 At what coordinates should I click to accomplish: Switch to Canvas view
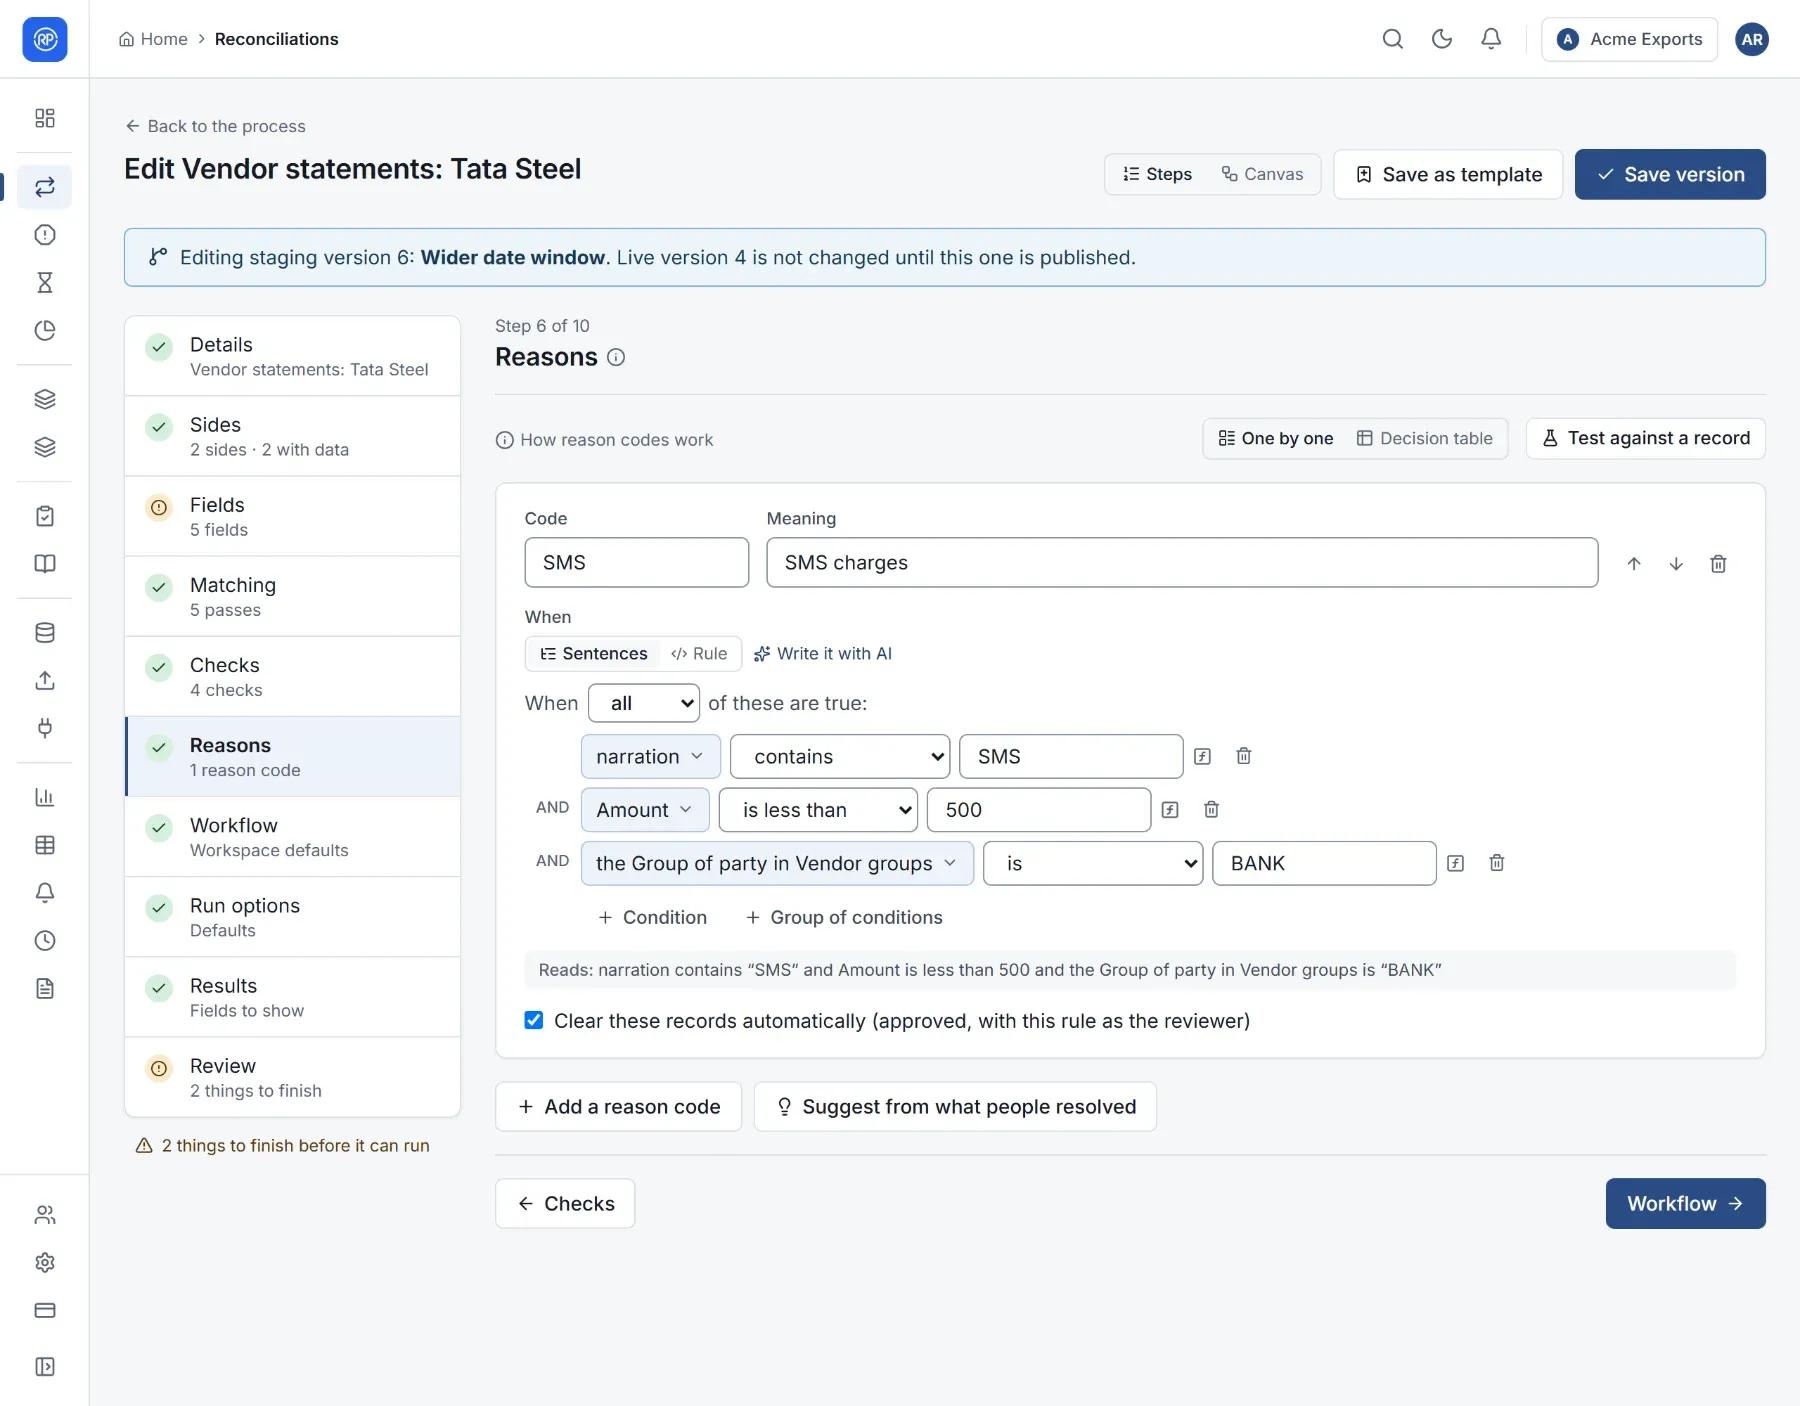1262,174
